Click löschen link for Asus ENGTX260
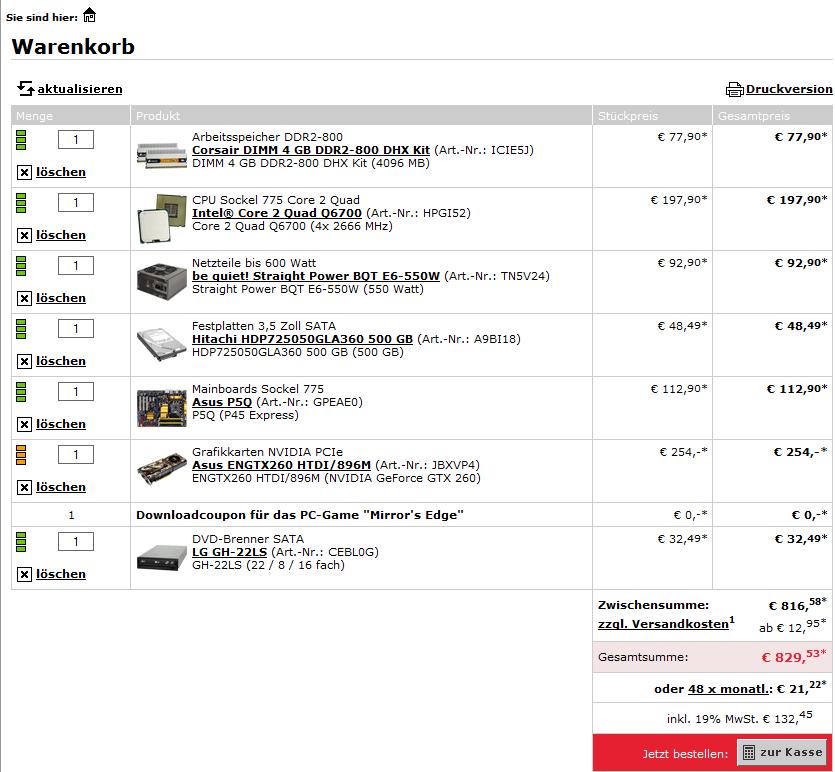The width and height of the screenshot is (835, 772). pos(61,487)
